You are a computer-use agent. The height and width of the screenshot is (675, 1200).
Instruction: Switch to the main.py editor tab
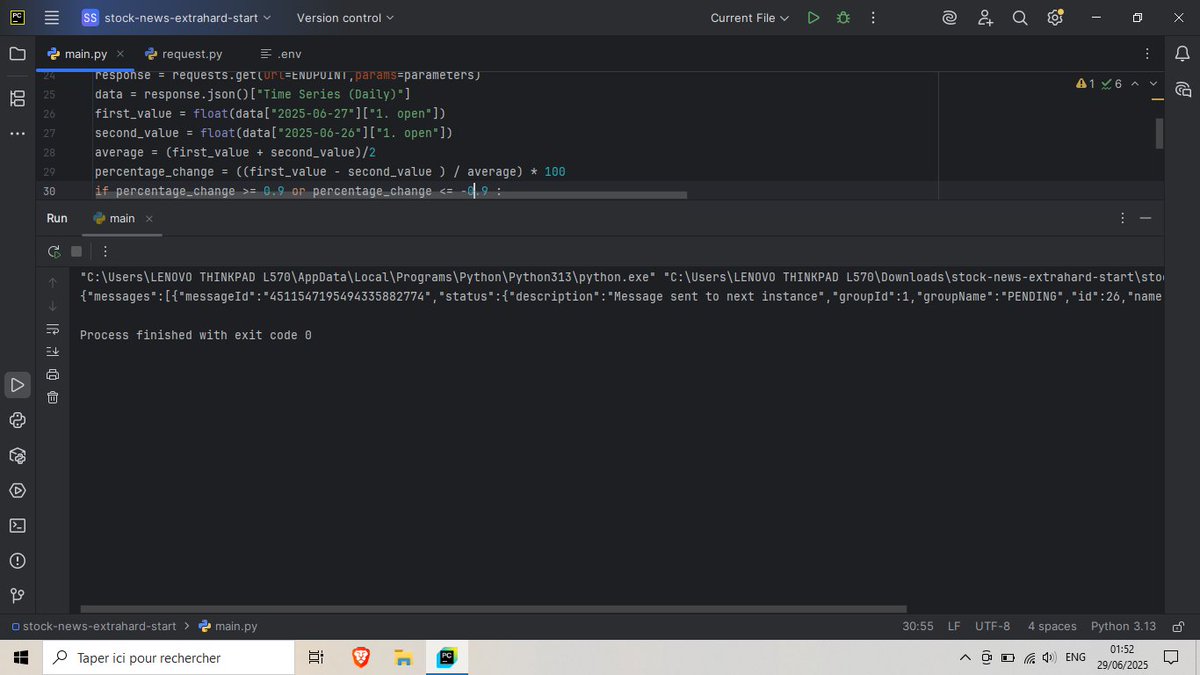click(85, 54)
